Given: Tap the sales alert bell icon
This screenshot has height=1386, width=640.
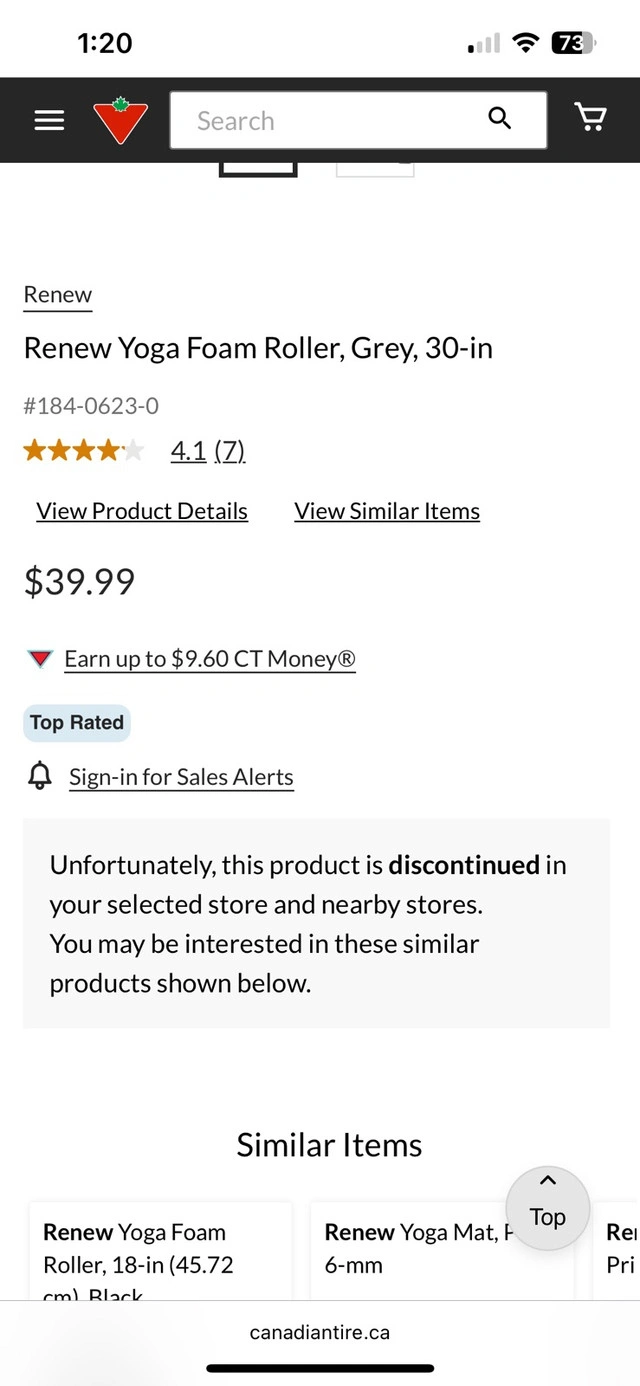Looking at the screenshot, I should pyautogui.click(x=40, y=776).
